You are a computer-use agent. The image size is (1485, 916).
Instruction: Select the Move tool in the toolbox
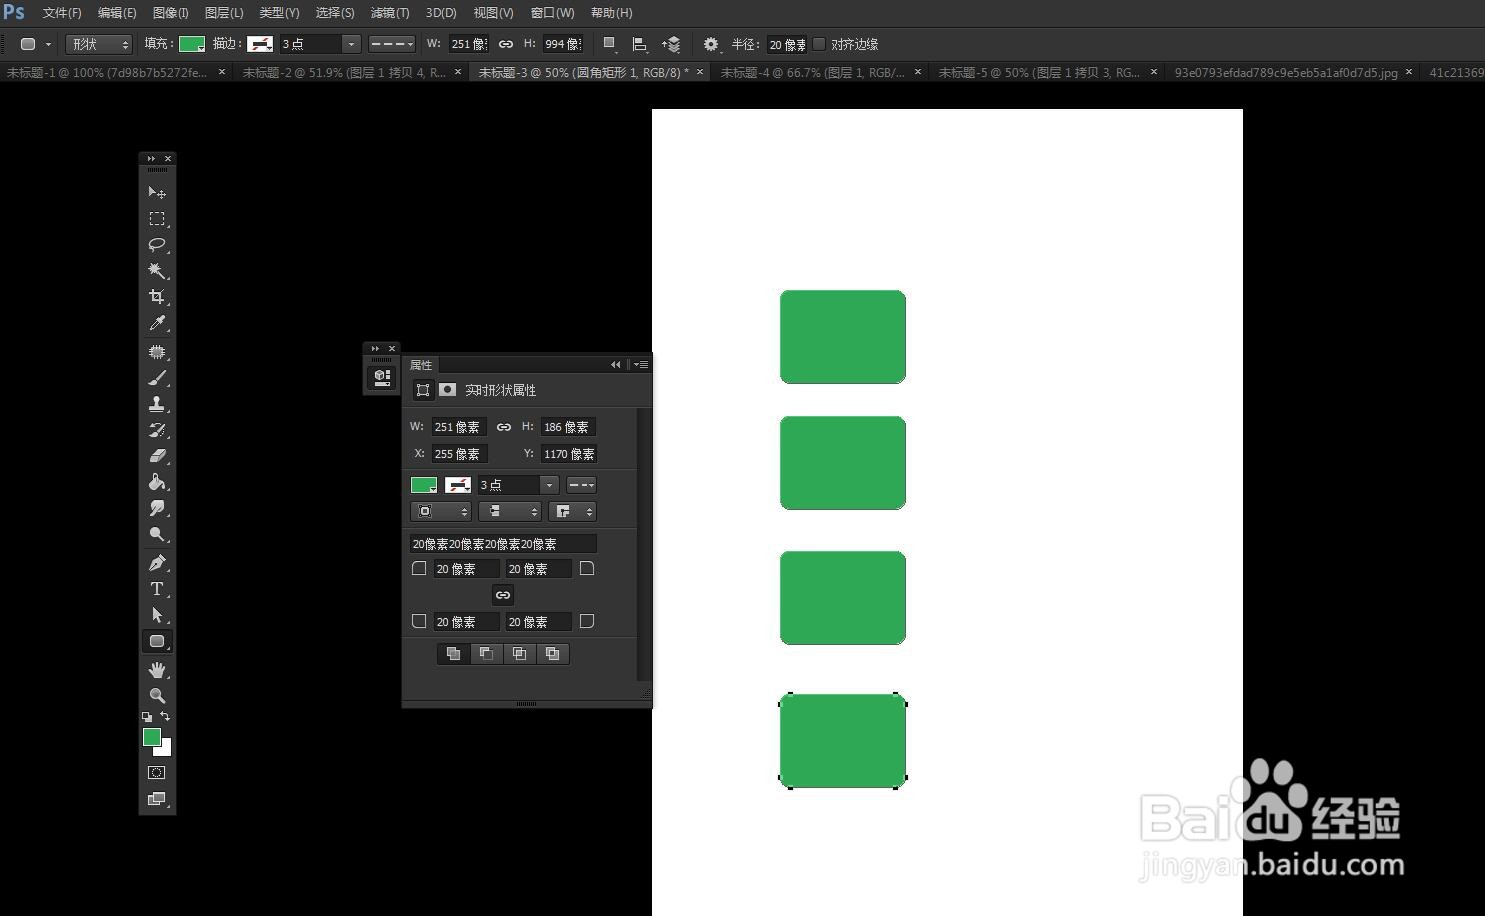point(157,192)
